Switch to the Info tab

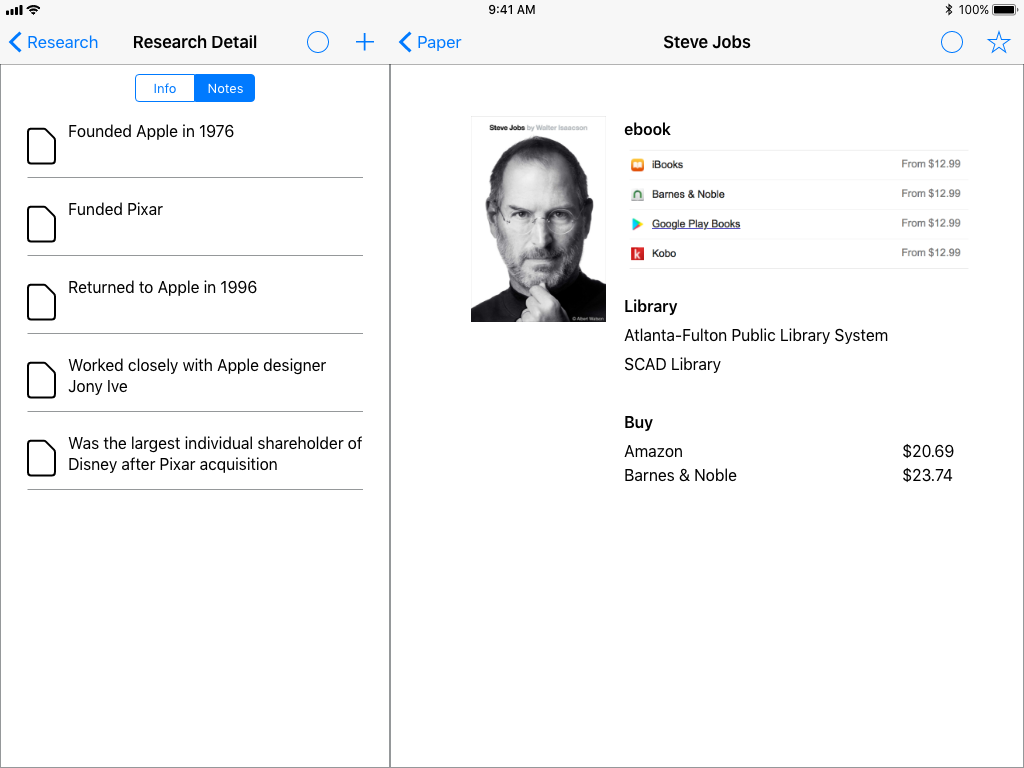[x=165, y=88]
